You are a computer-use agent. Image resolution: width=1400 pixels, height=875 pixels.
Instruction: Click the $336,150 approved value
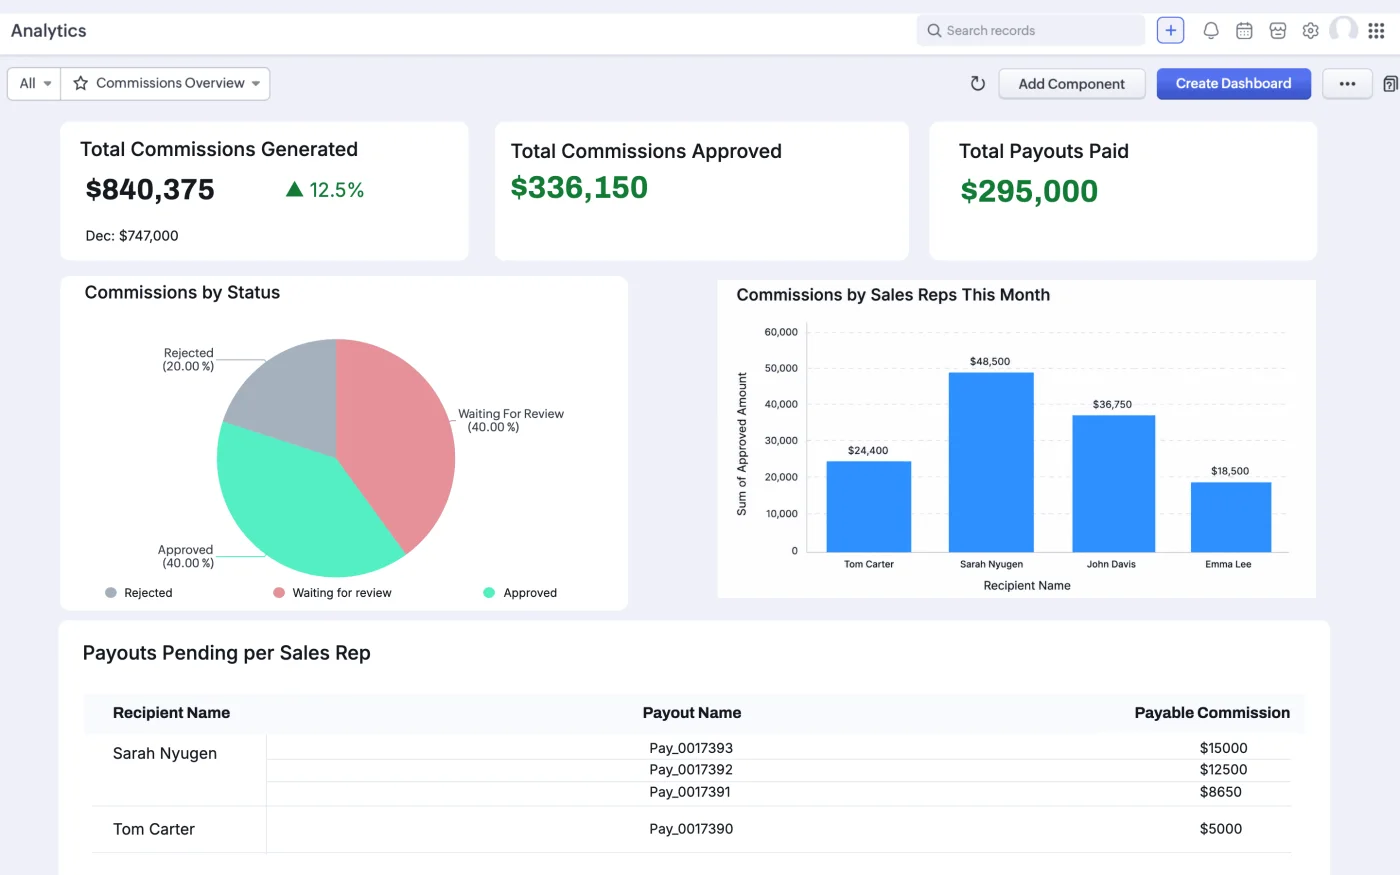[x=579, y=188]
